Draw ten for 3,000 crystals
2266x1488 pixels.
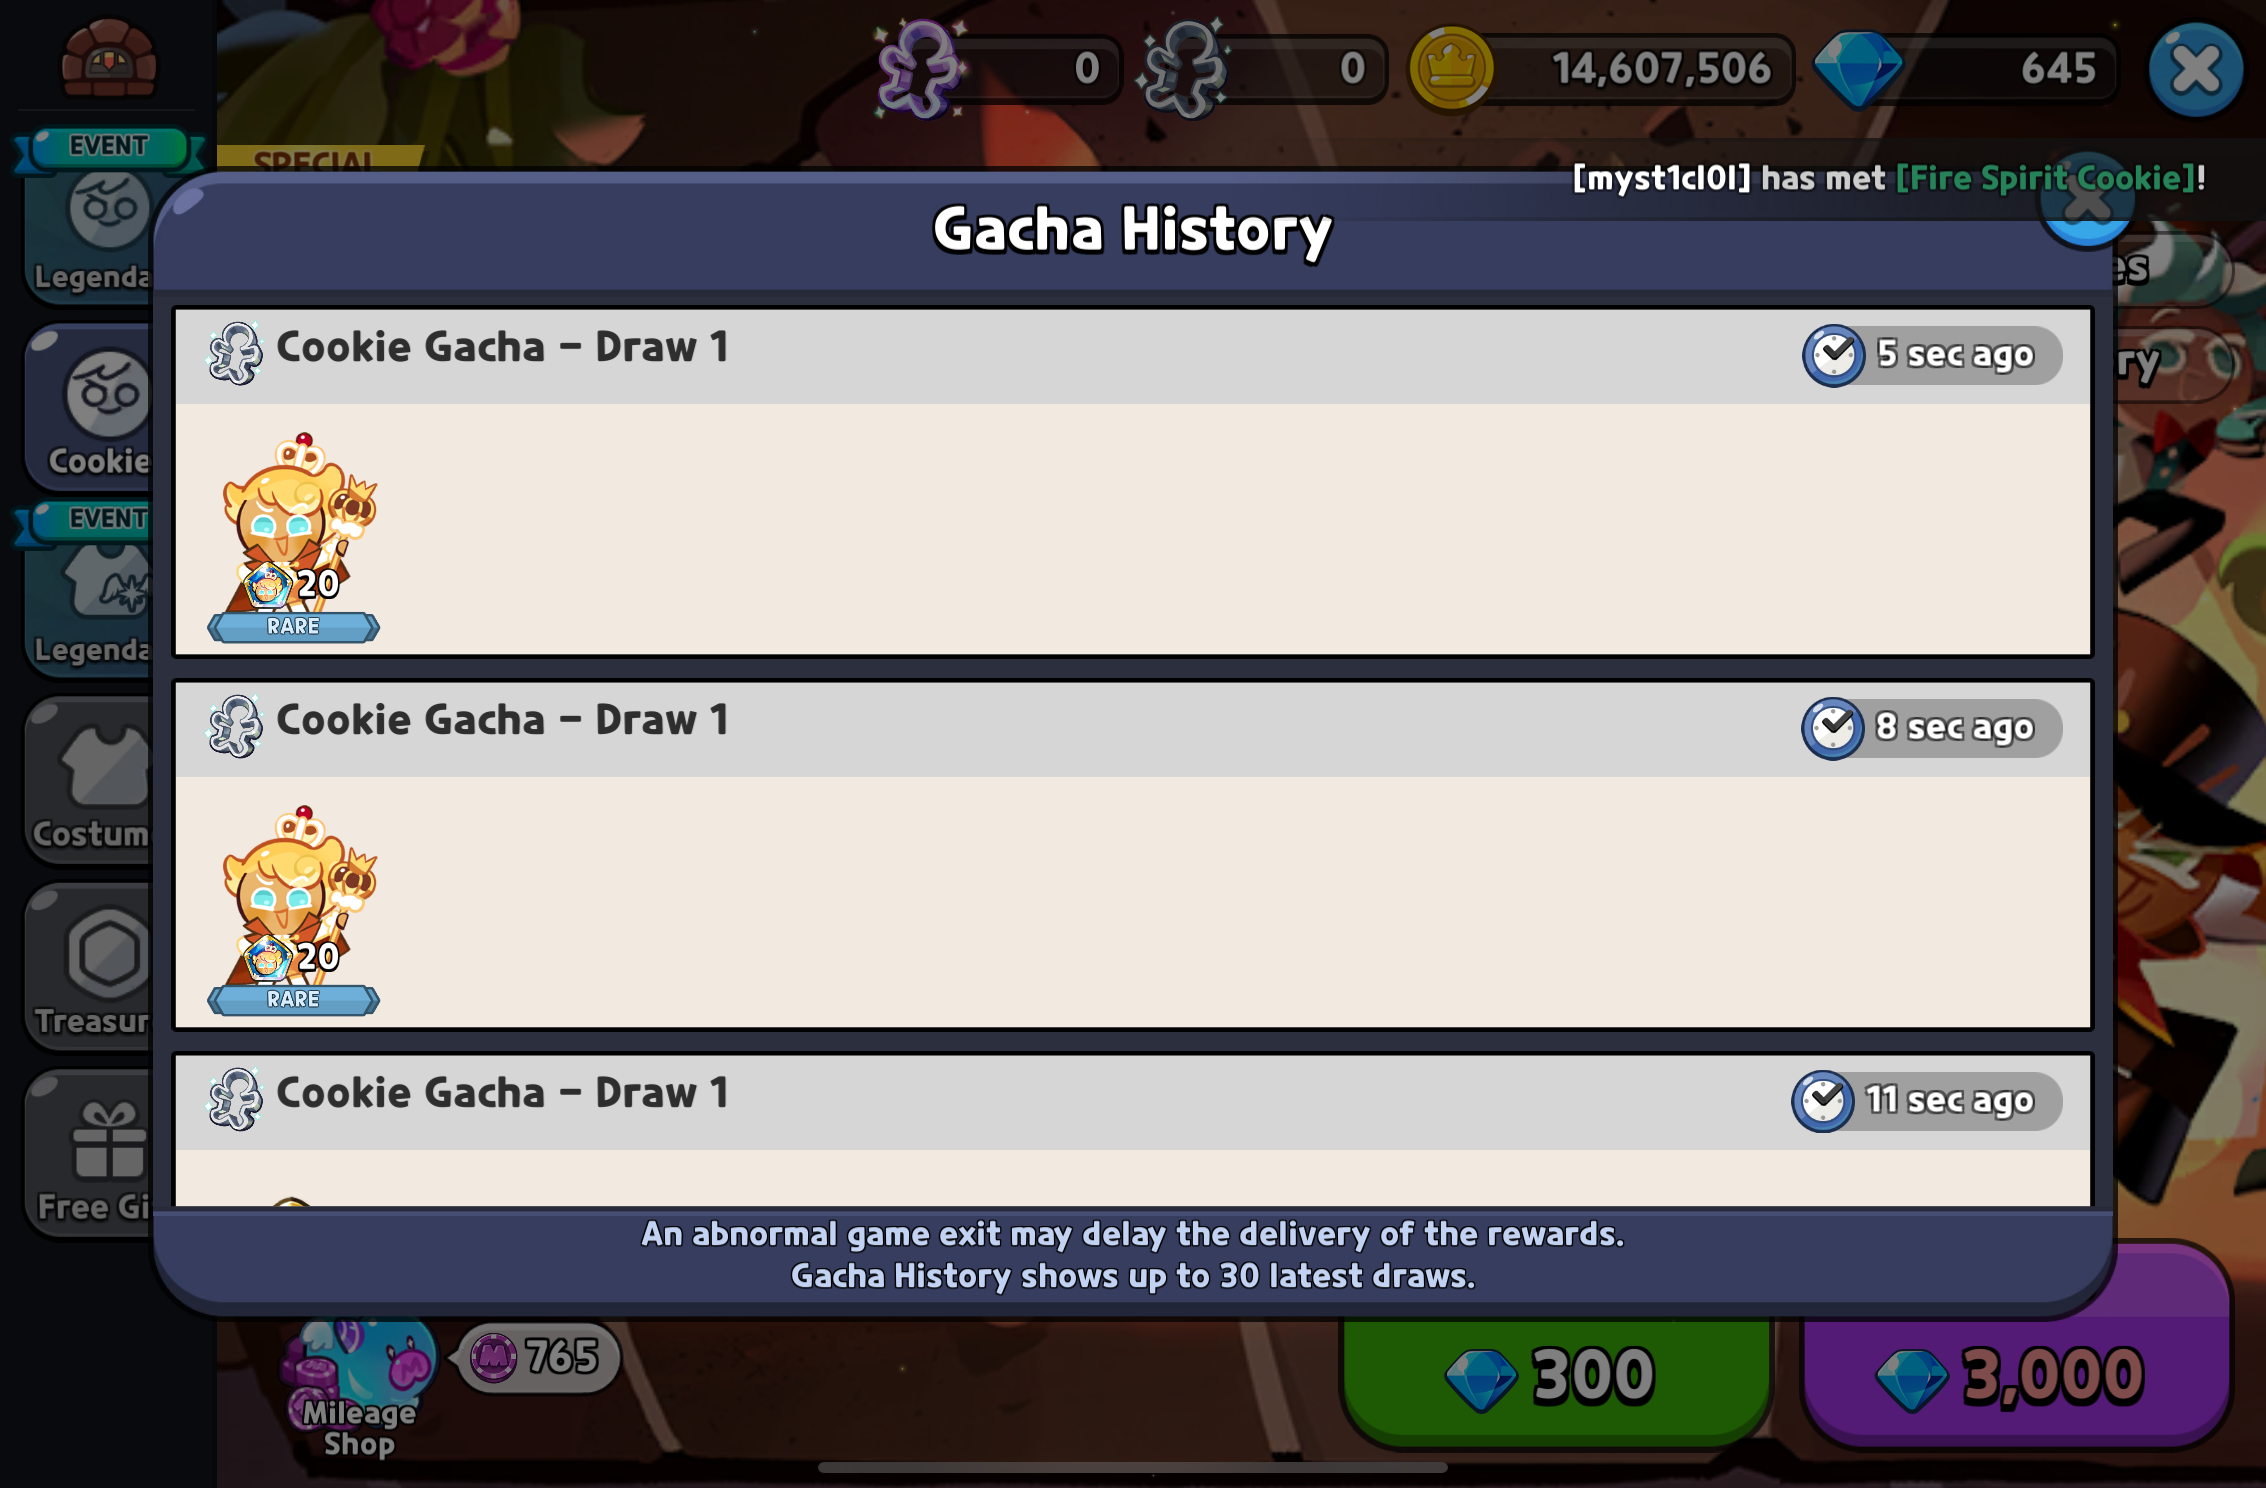(x=2016, y=1377)
